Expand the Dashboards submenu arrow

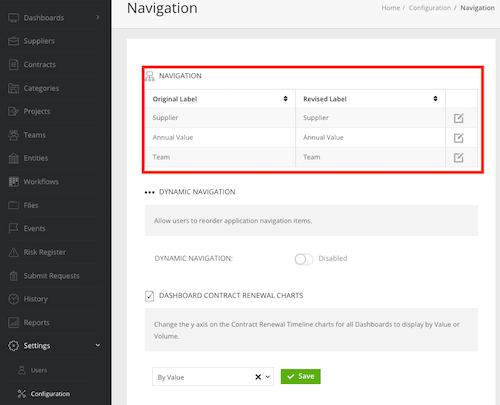(x=98, y=17)
